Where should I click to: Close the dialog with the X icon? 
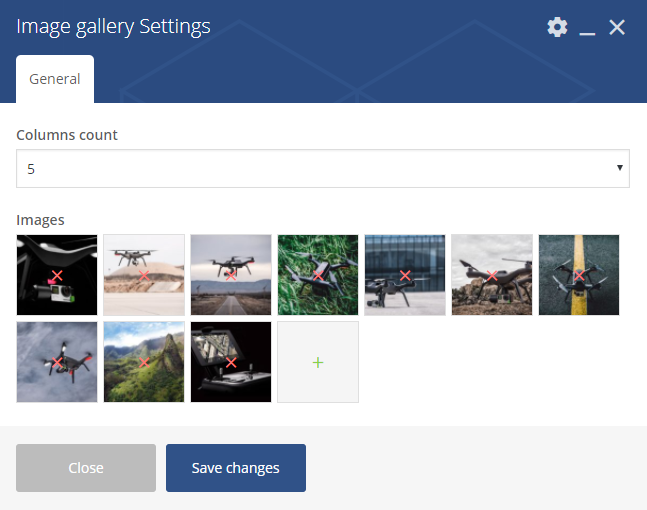pyautogui.click(x=617, y=28)
